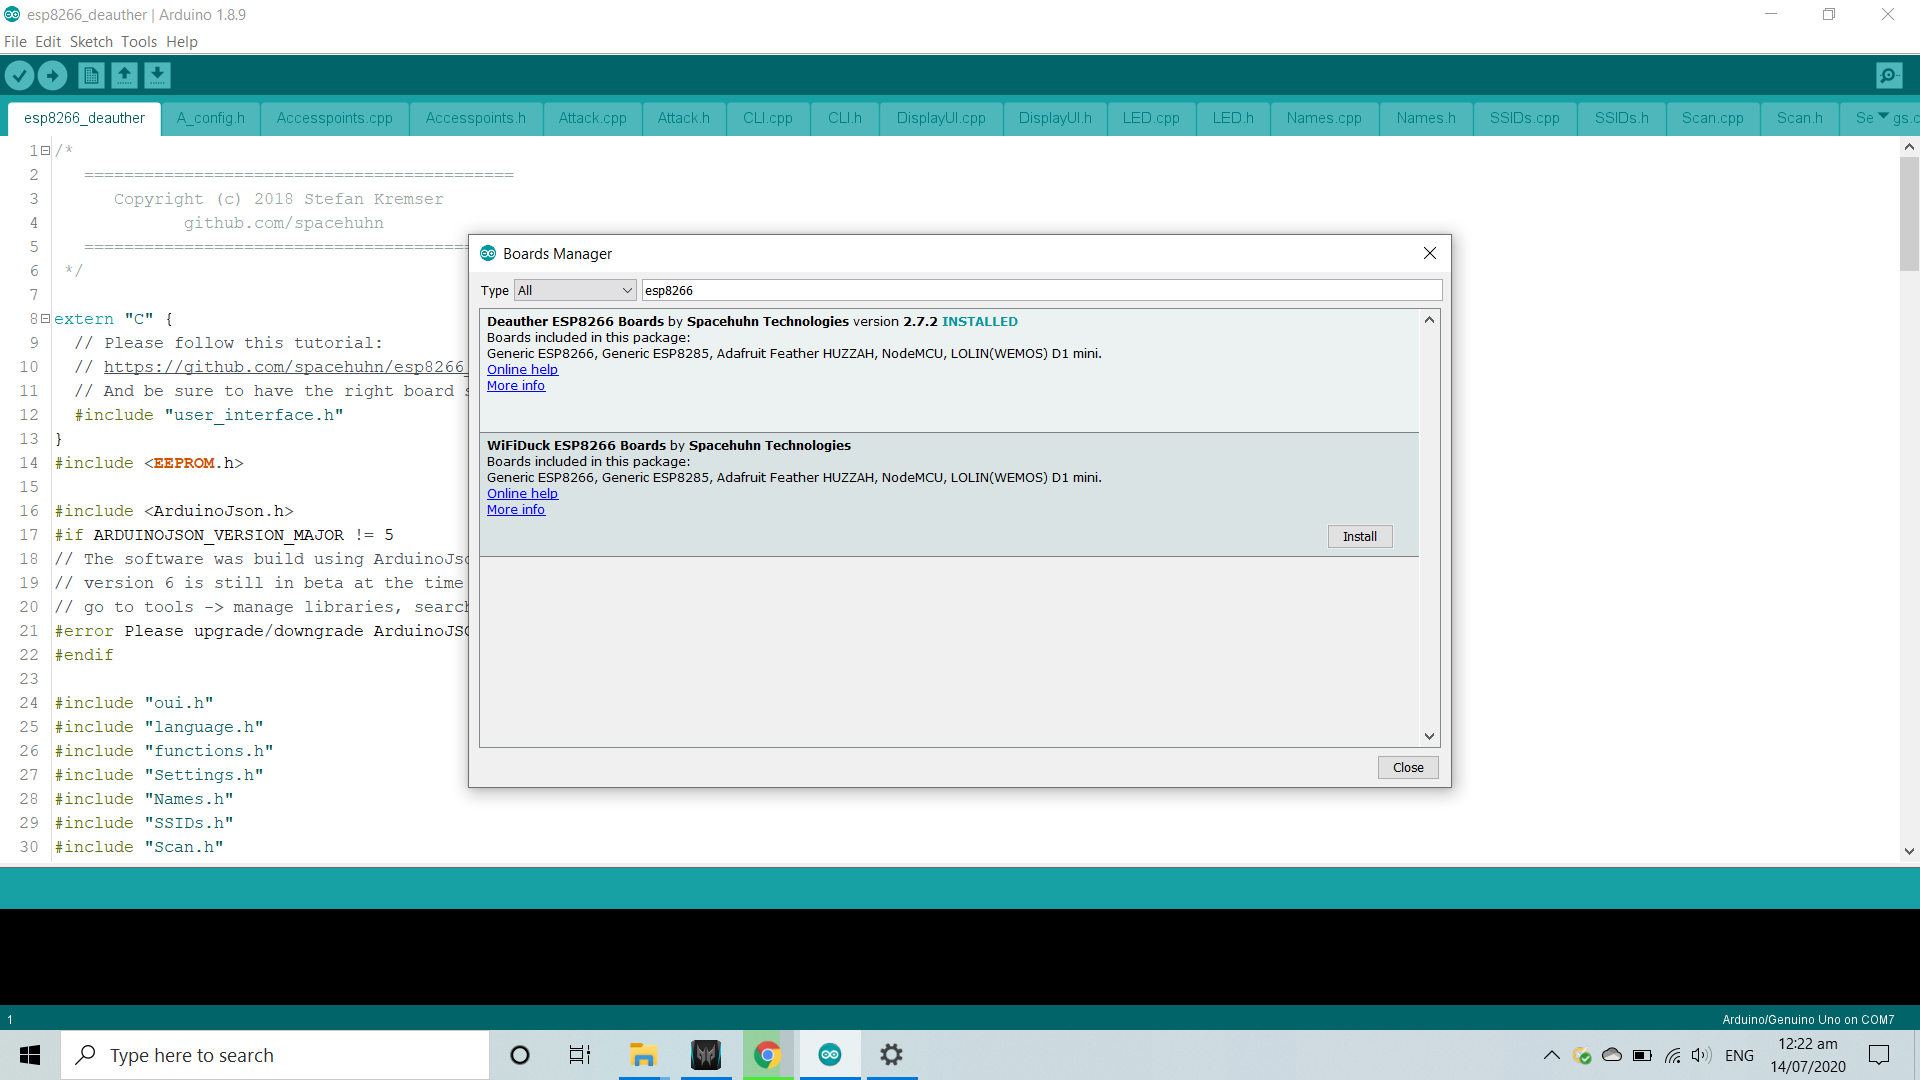Expand the hidden tabs dropdown arrow

[1883, 116]
